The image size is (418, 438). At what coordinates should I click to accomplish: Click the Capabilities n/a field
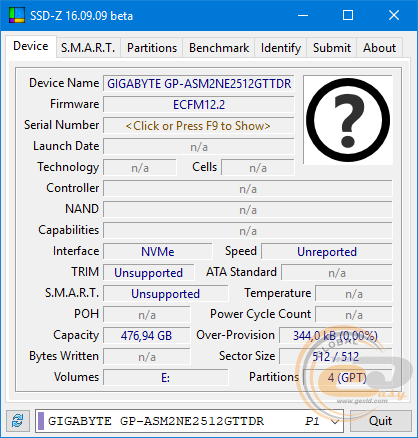[248, 231]
